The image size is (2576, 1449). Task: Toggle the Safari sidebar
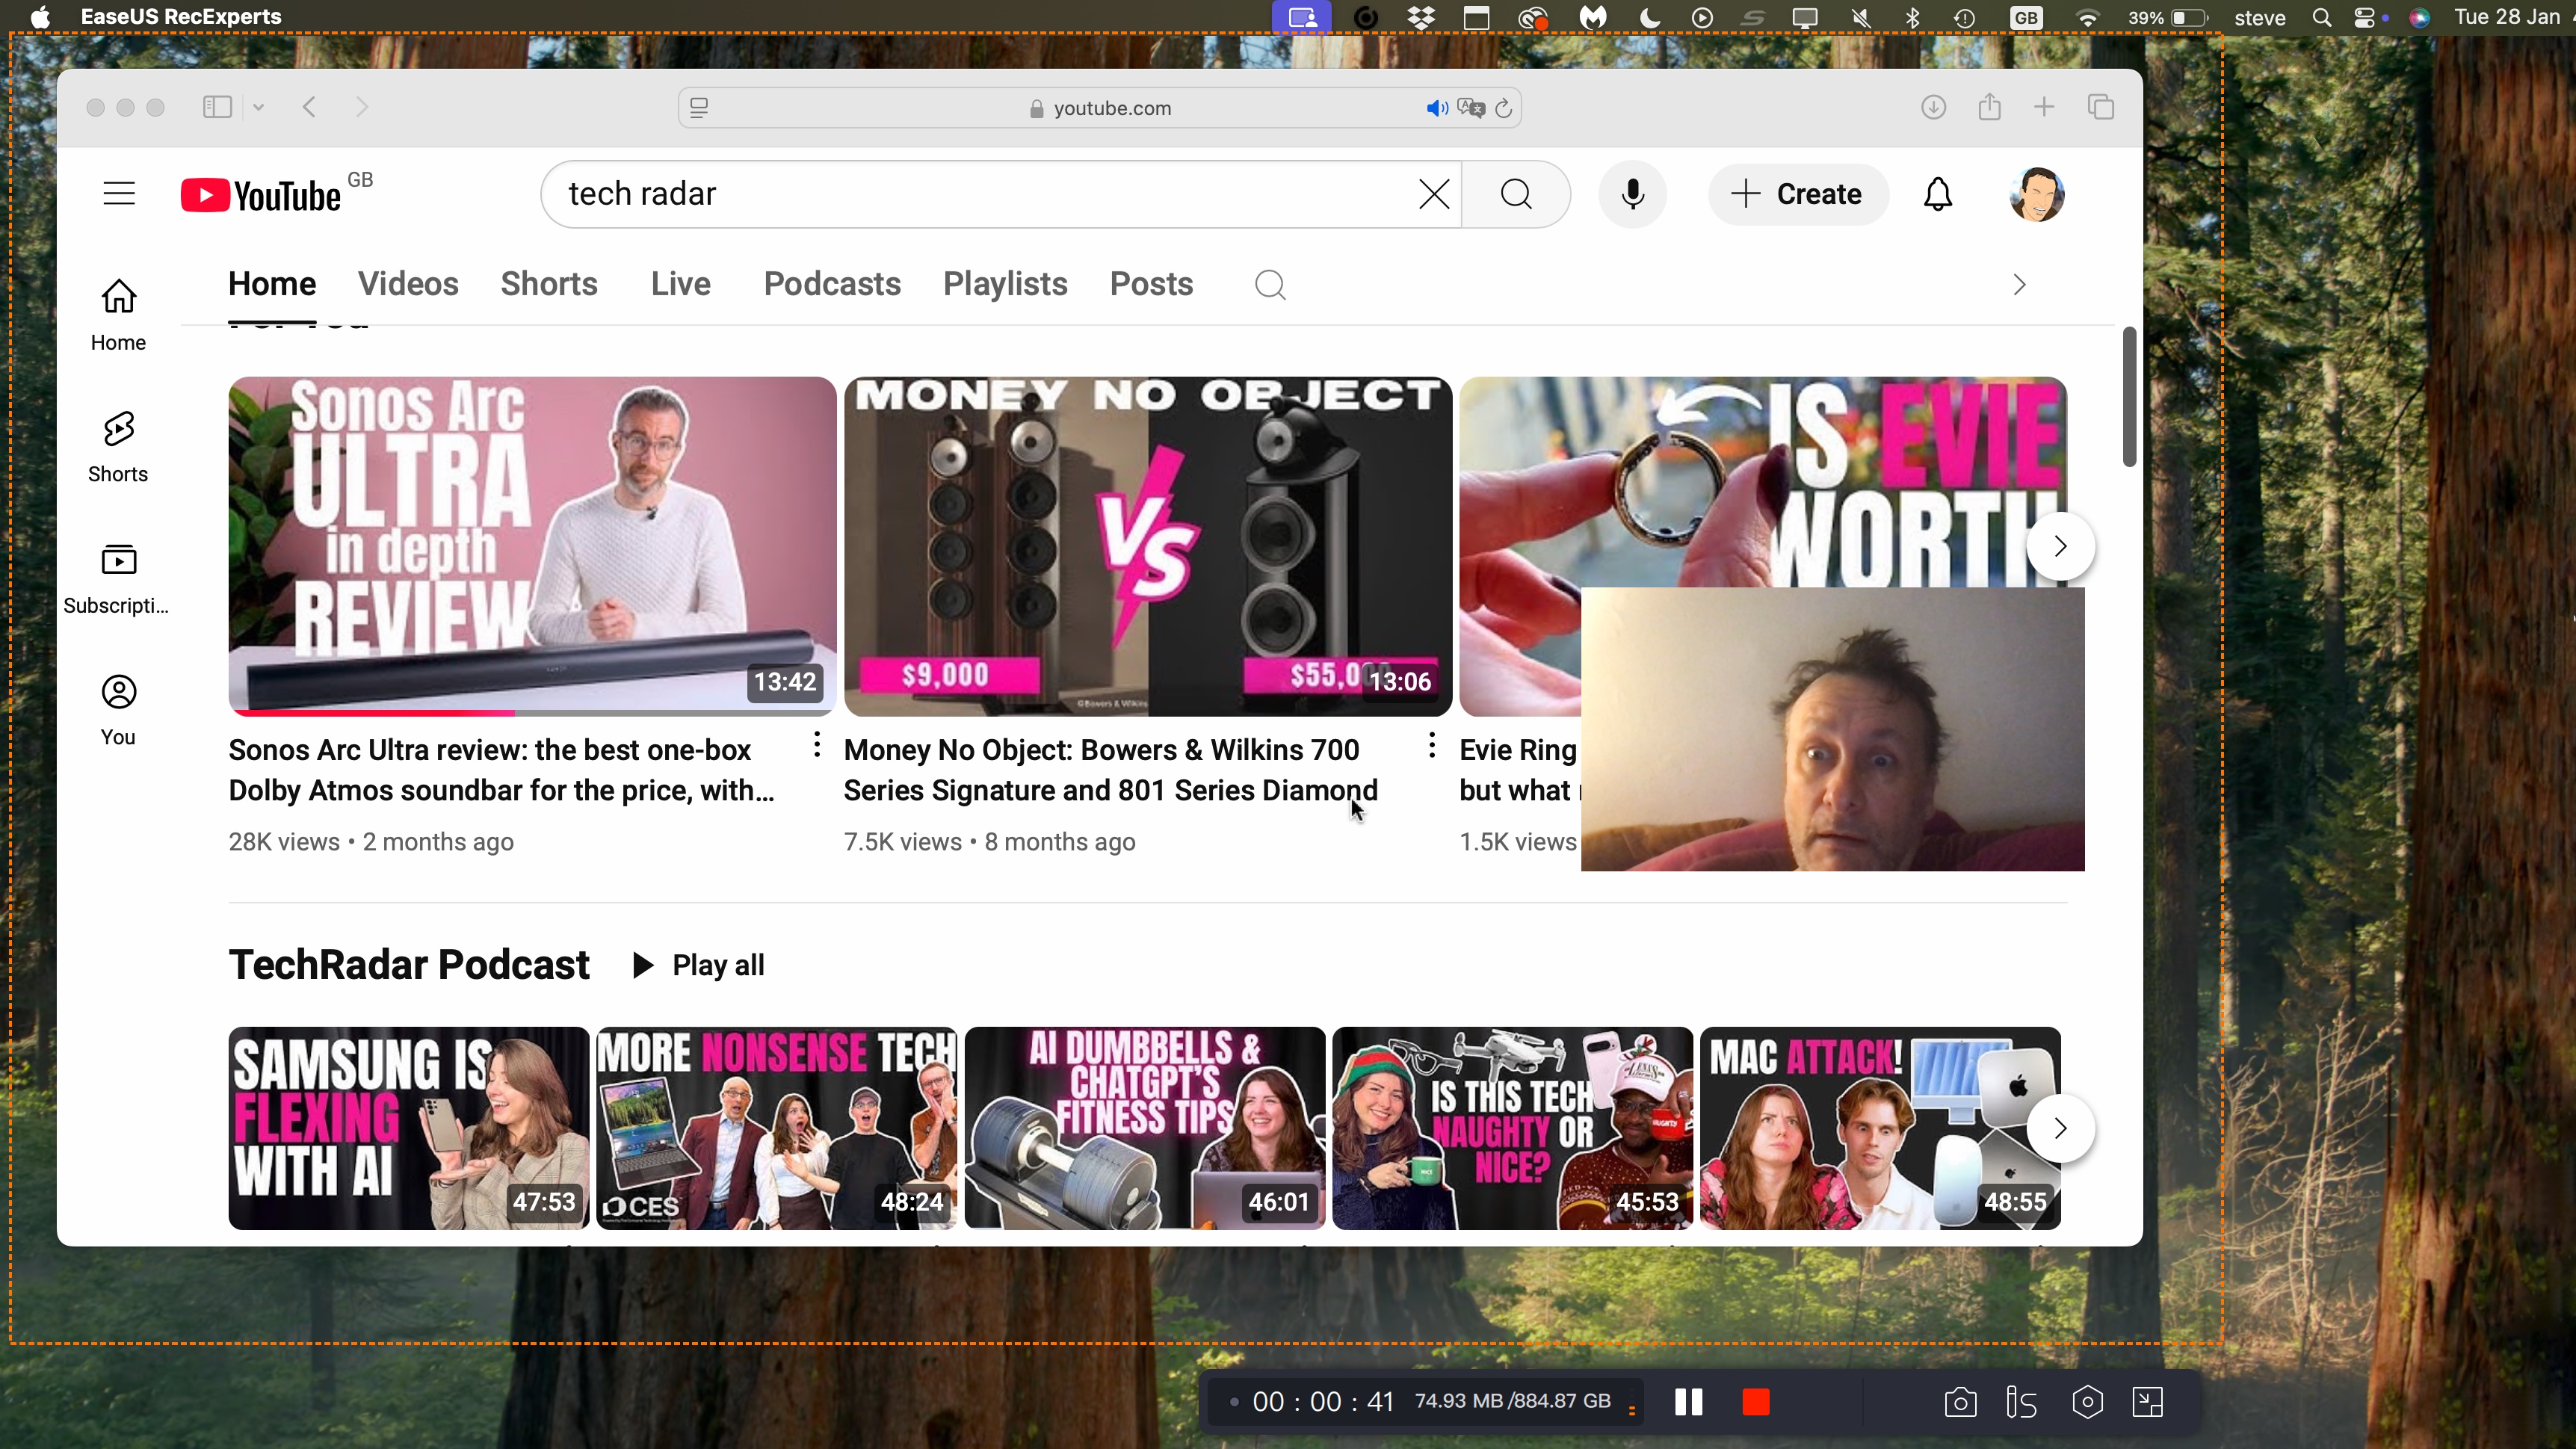pyautogui.click(x=217, y=107)
